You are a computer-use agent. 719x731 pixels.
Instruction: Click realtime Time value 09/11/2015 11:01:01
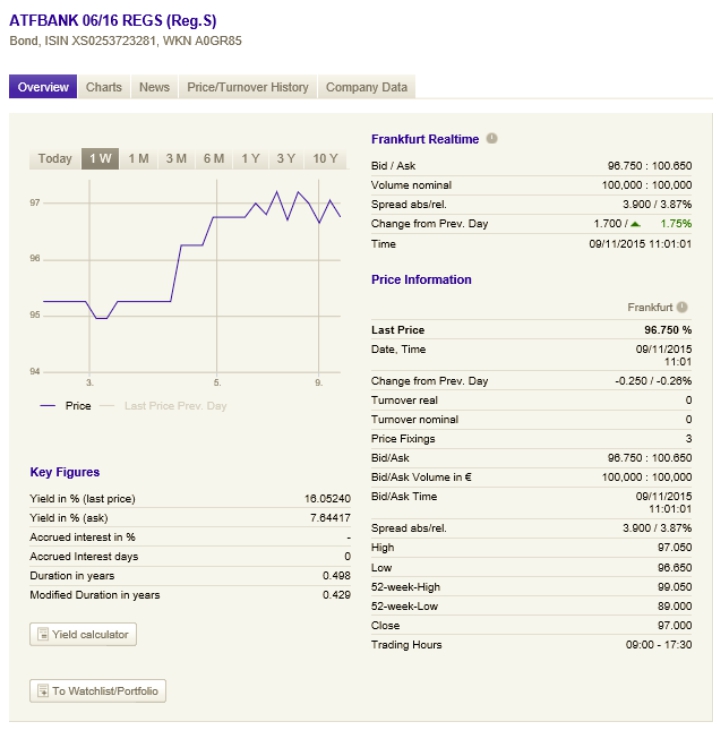coord(640,243)
